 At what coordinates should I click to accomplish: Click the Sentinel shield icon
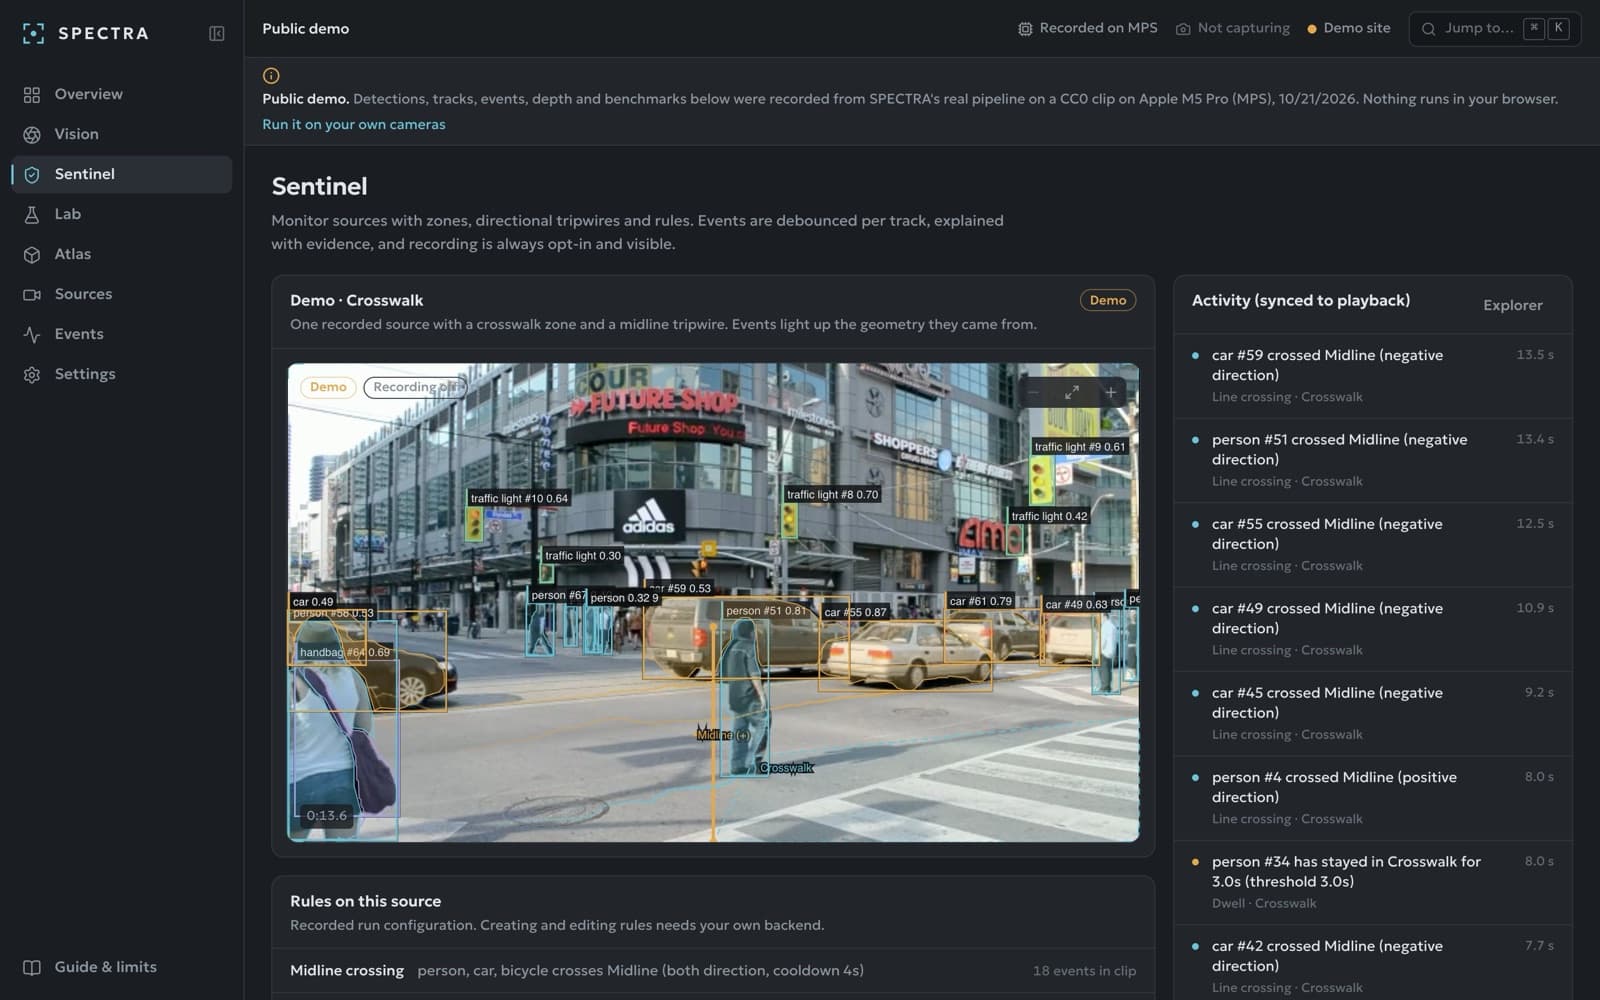click(32, 174)
